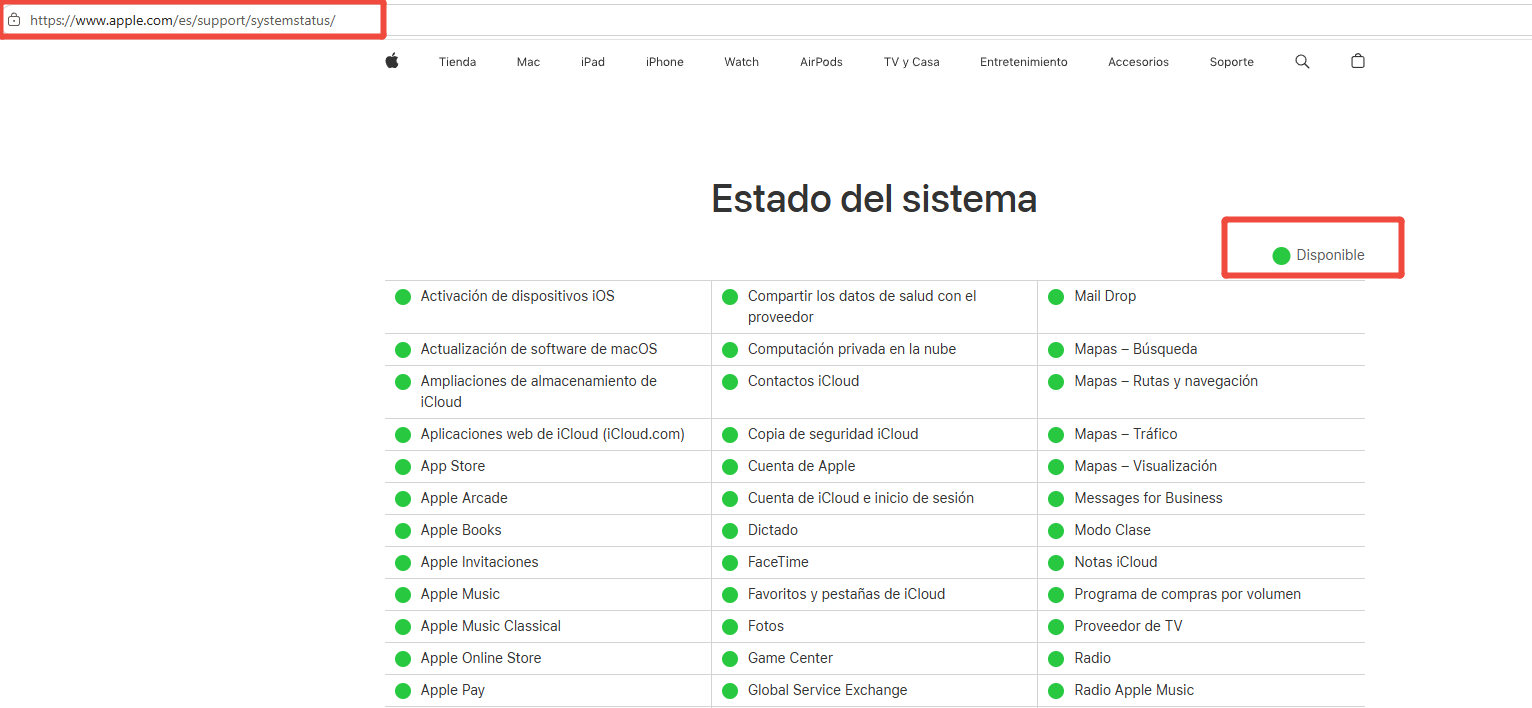Screen dimensions: 1532x708
Task: Click the padlock icon in address bar
Action: click(14, 19)
